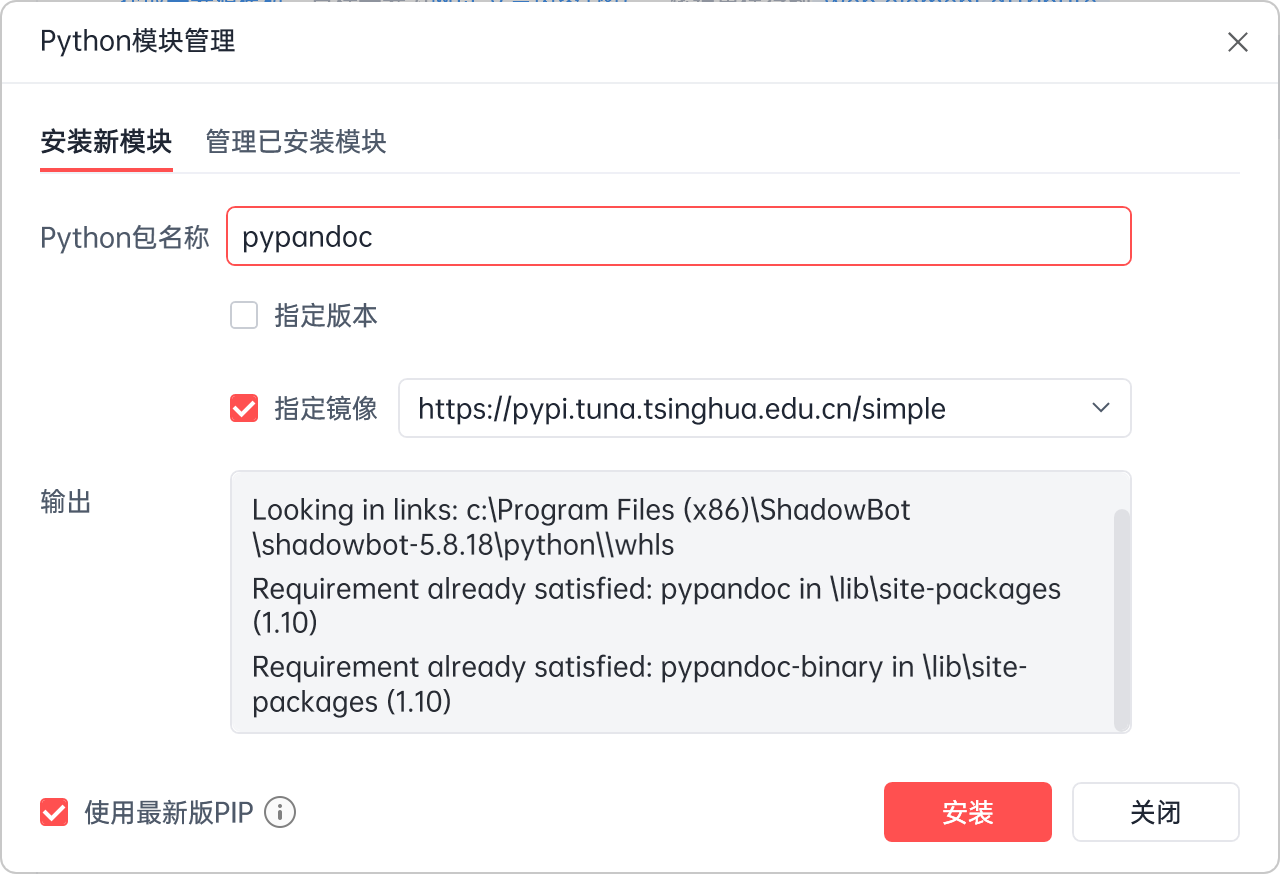Click the output panel's vertical scrollbar
The width and height of the screenshot is (1280, 874).
[x=1122, y=620]
